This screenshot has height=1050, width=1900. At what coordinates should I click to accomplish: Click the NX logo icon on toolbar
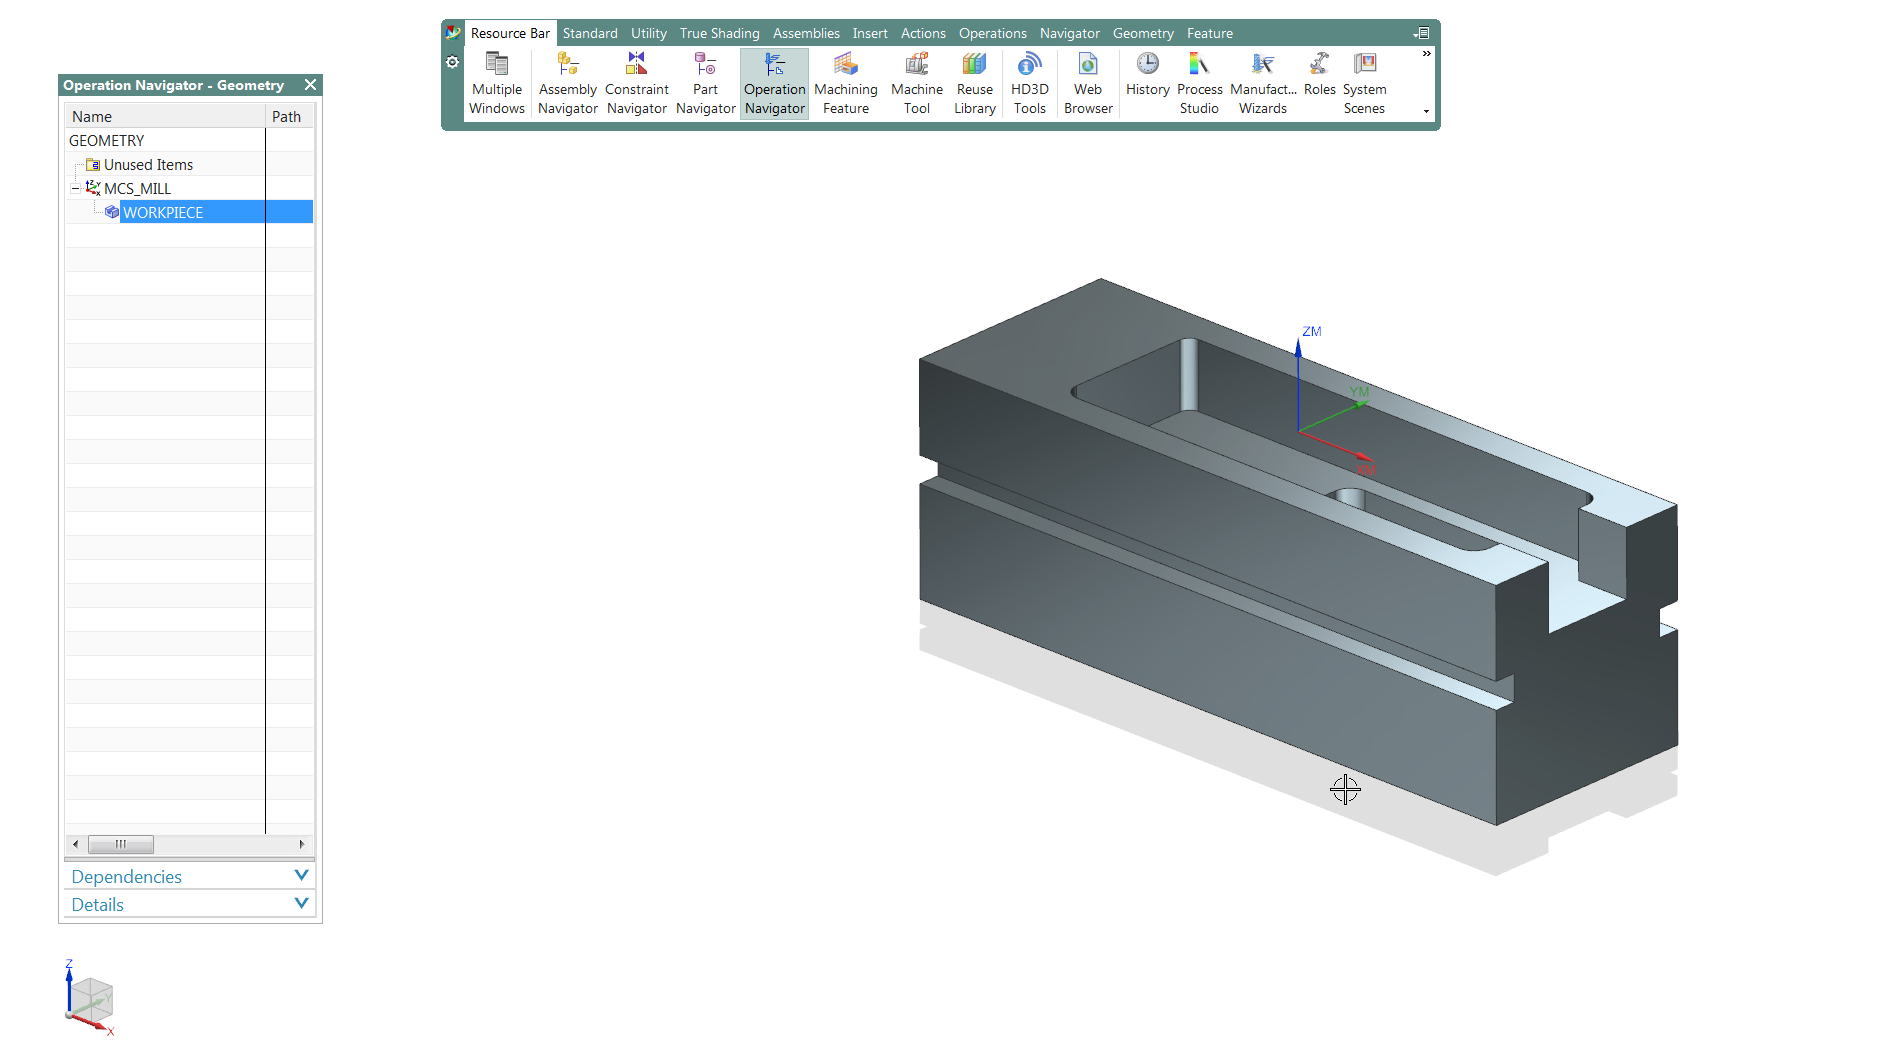453,33
